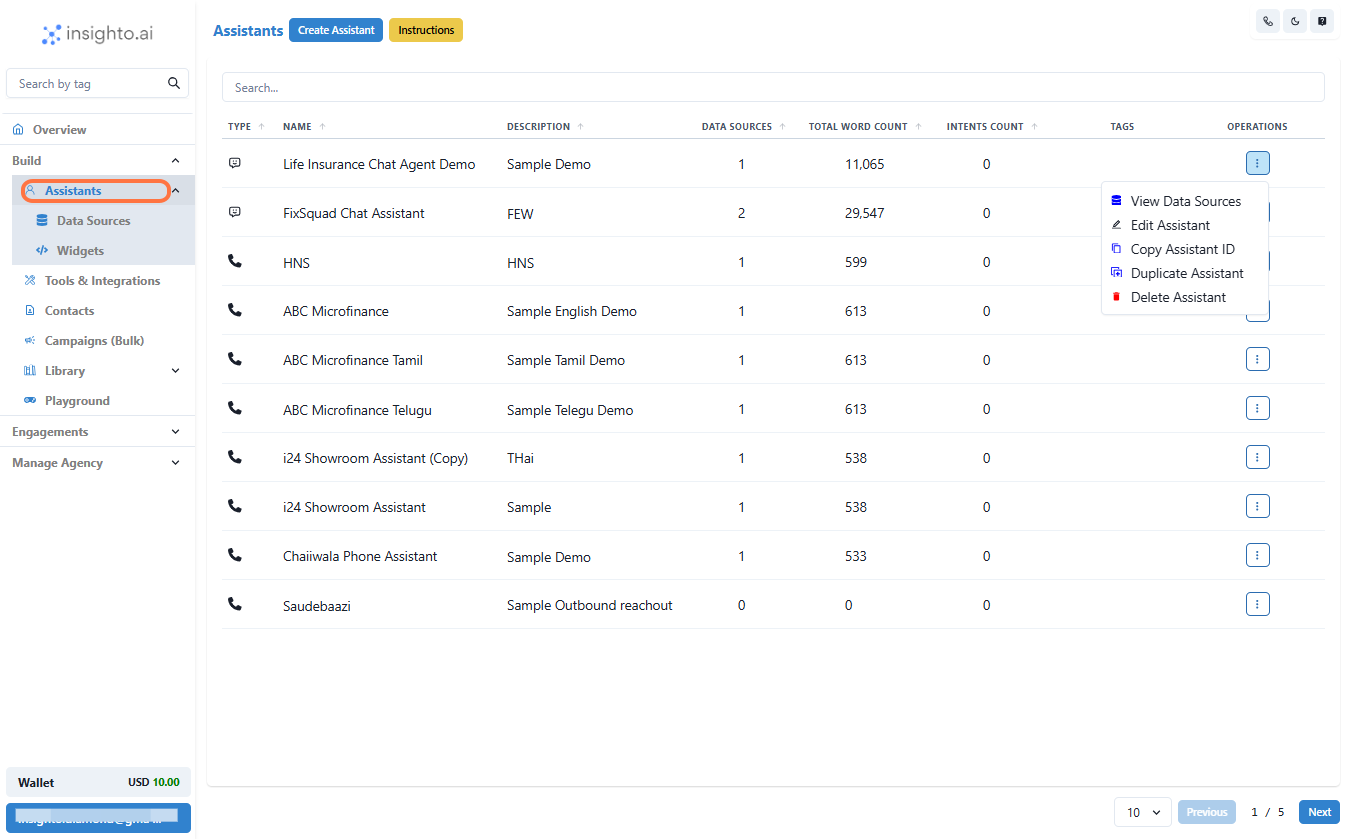Sort by Type column arrow
This screenshot has height=839, width=1352.
(x=262, y=127)
